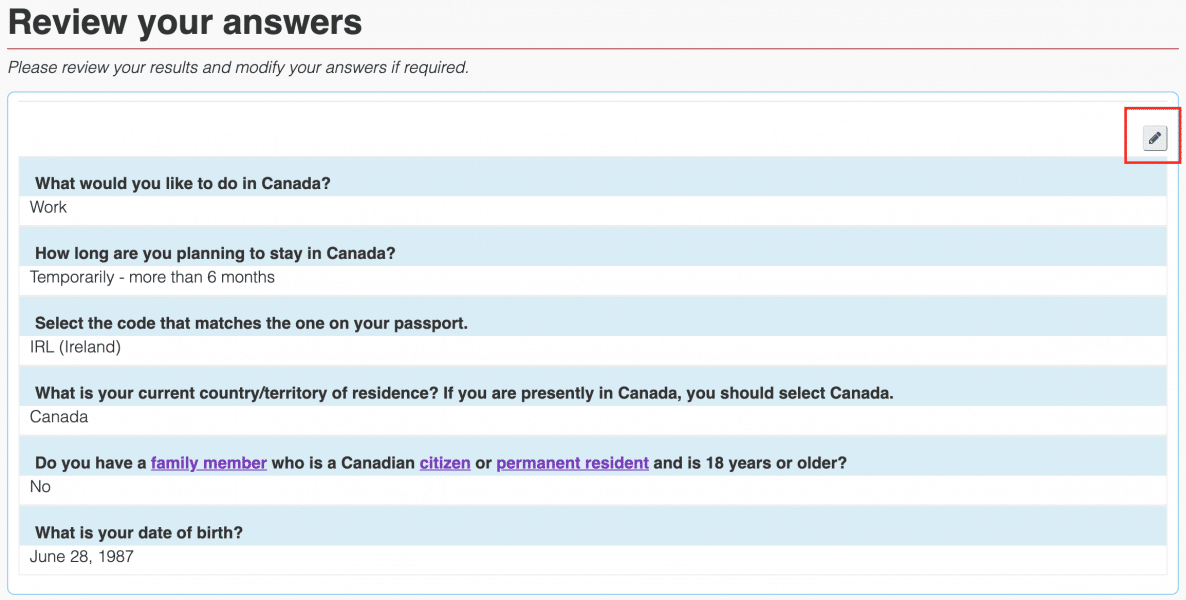Open the permanent resident link
Screen dimensions: 1186x600
tap(572, 462)
